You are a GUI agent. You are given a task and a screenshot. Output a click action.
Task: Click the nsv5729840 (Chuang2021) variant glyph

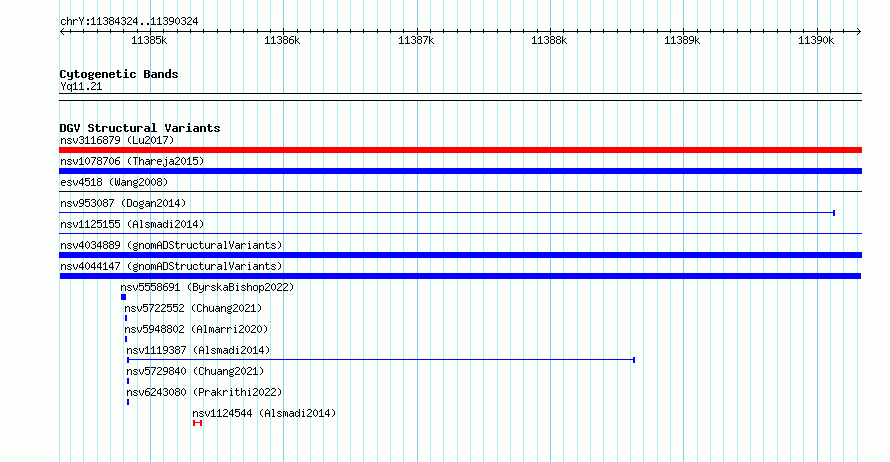tap(128, 381)
